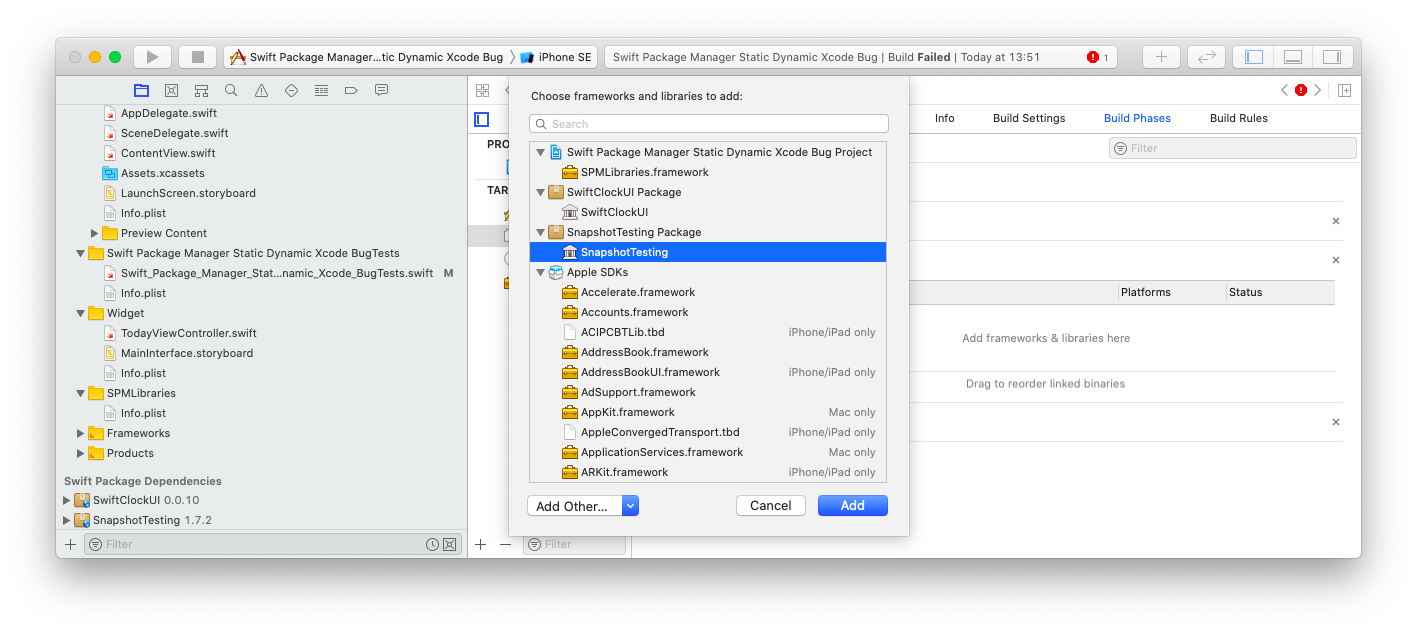Viewport: 1417px width, 632px height.
Task: Expand the SwiftClockUI 0.0.10 package dependency
Action: (67, 500)
